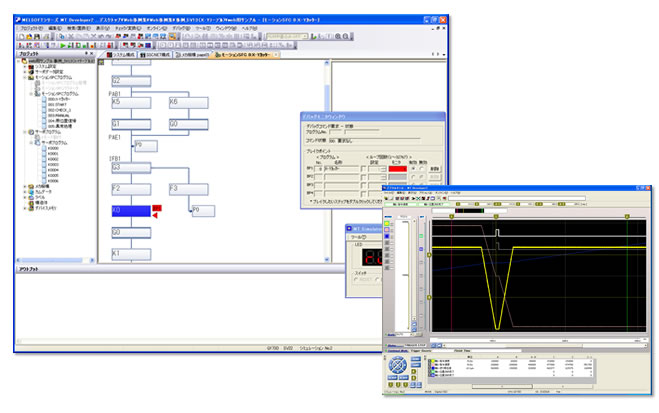Click the K0 highlighted blue SFC step
The width and height of the screenshot is (659, 413).
click(130, 211)
